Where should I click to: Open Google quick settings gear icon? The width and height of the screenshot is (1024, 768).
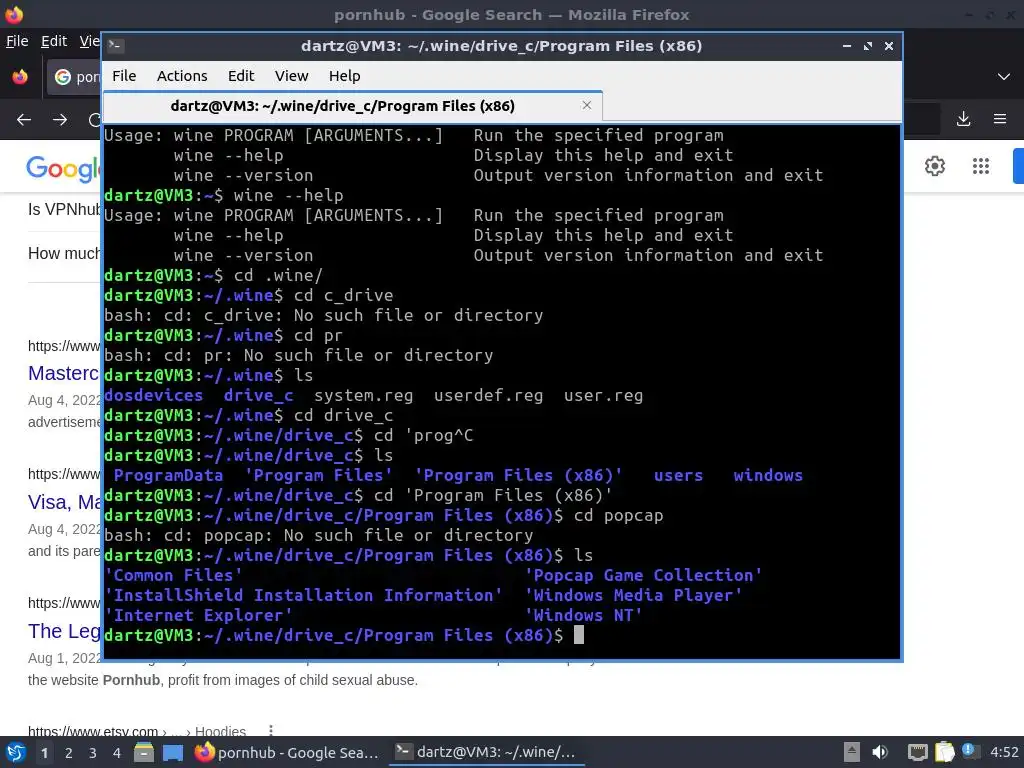coord(935,166)
